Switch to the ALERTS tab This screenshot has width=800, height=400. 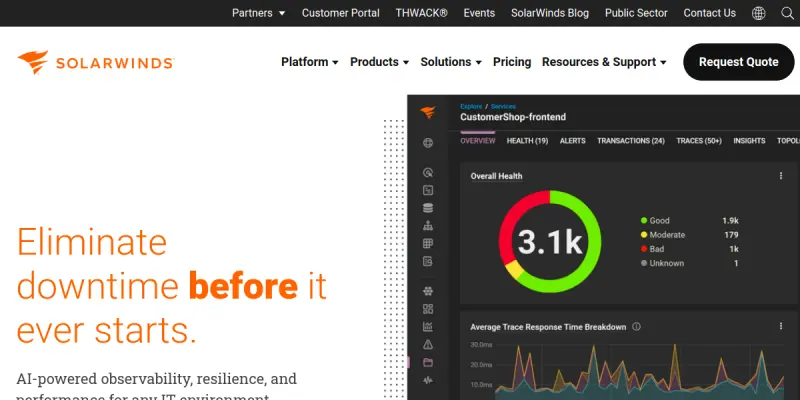pos(572,141)
